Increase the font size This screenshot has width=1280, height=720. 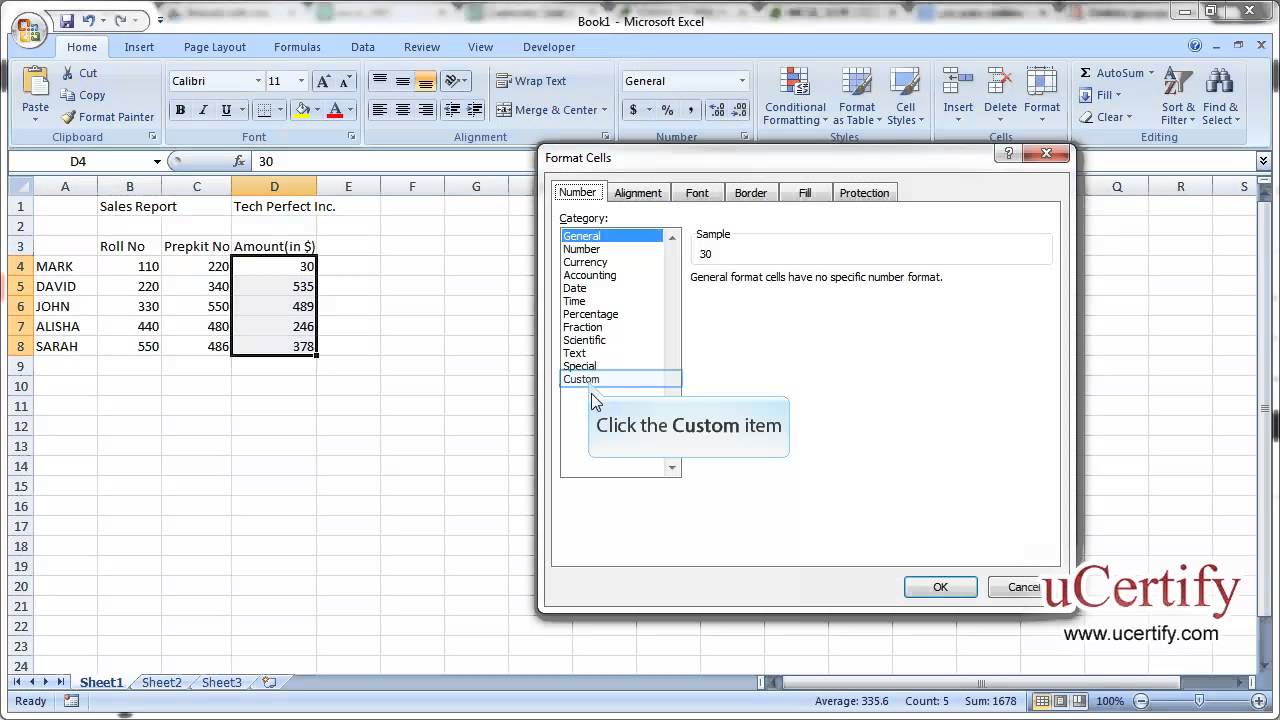pyautogui.click(x=323, y=81)
